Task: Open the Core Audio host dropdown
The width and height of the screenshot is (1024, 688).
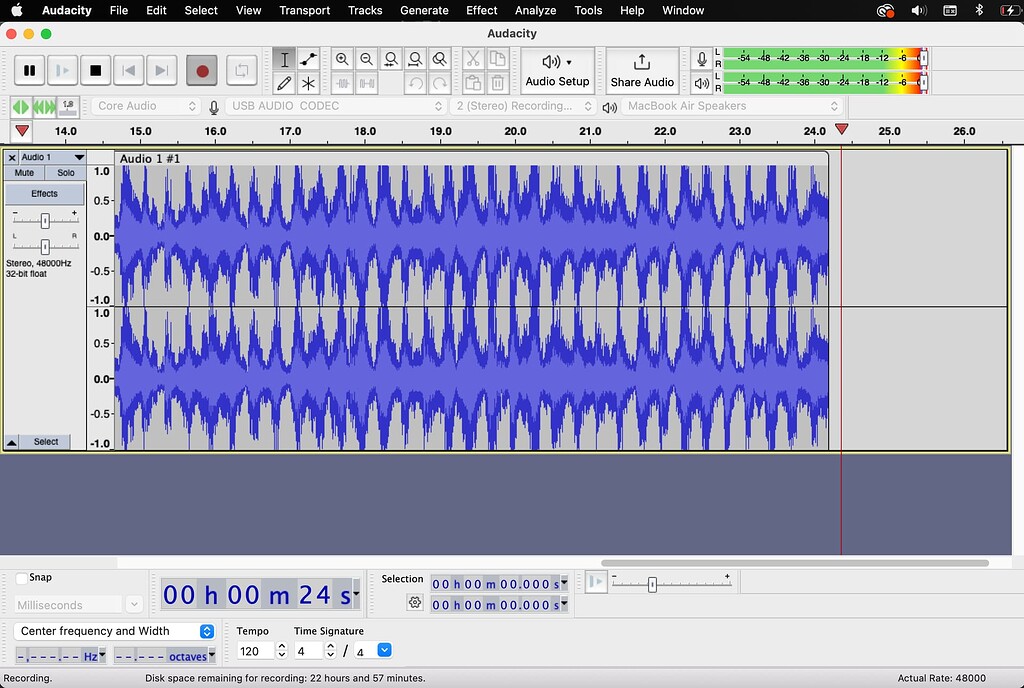Action: tap(145, 105)
